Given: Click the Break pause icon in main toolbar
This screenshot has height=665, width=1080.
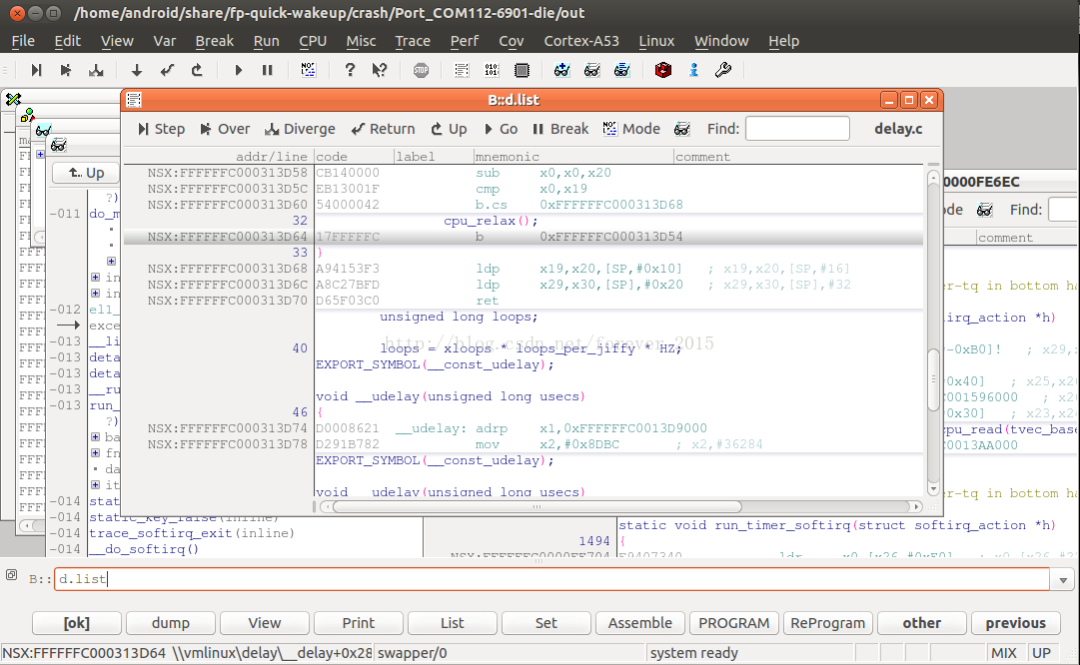Looking at the screenshot, I should [x=267, y=70].
